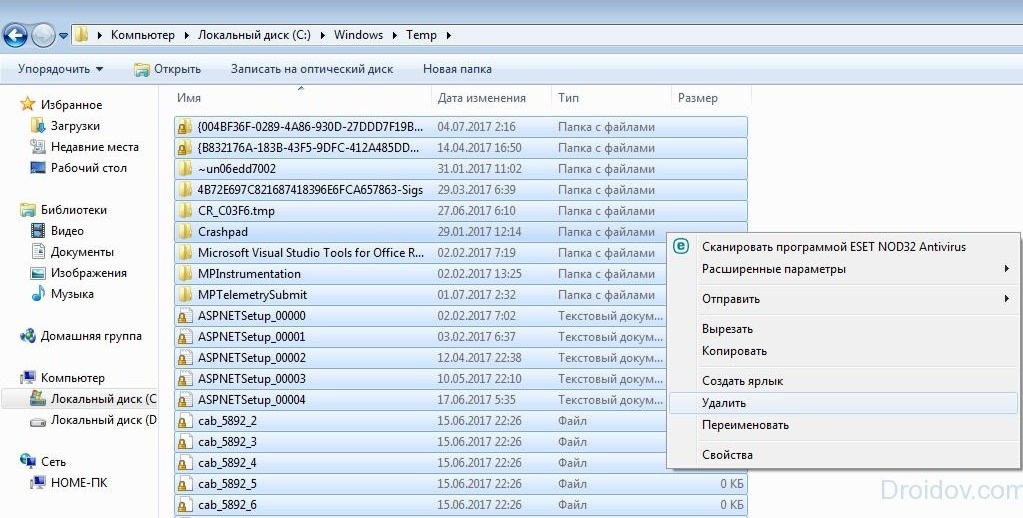Select the Crashpad folder icon
The image size is (1023, 518).
pyautogui.click(x=185, y=232)
